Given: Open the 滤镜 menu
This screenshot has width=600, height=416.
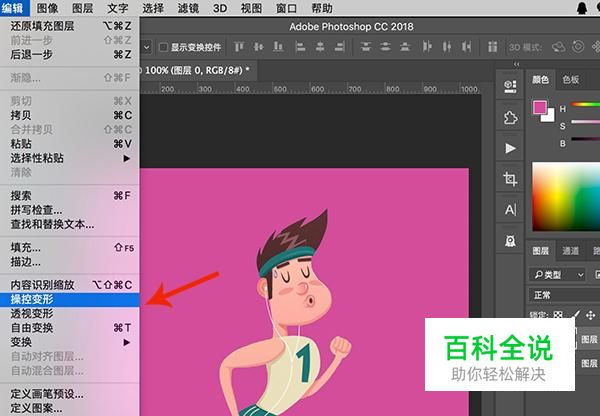Looking at the screenshot, I should pyautogui.click(x=188, y=8).
